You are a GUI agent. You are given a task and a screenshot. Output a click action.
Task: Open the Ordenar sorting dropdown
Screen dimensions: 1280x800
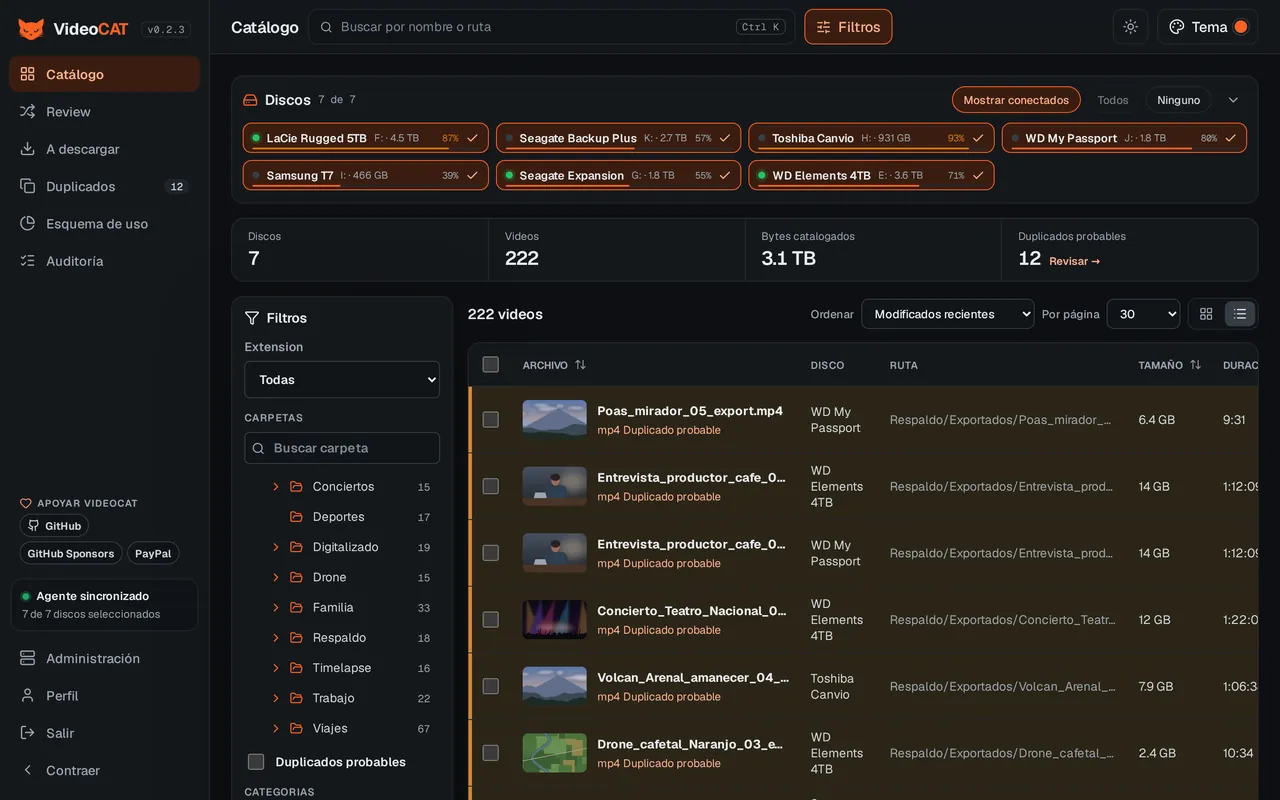947,314
